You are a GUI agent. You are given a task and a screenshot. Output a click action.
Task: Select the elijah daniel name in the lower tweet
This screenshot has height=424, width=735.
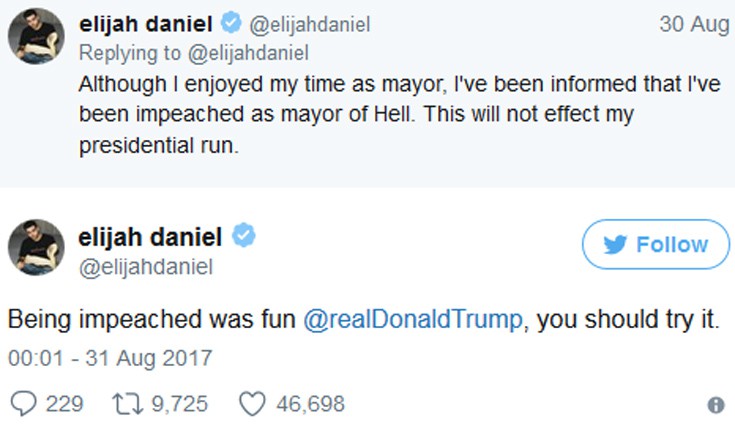point(150,237)
